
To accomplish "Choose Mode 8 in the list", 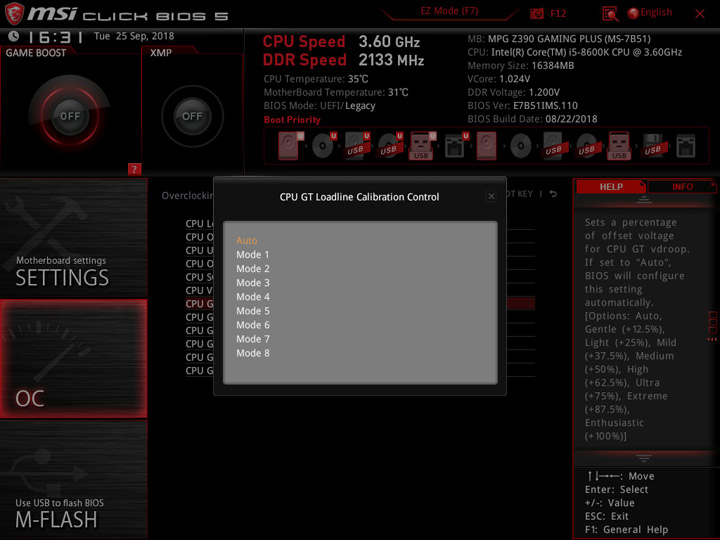I will pos(253,353).
